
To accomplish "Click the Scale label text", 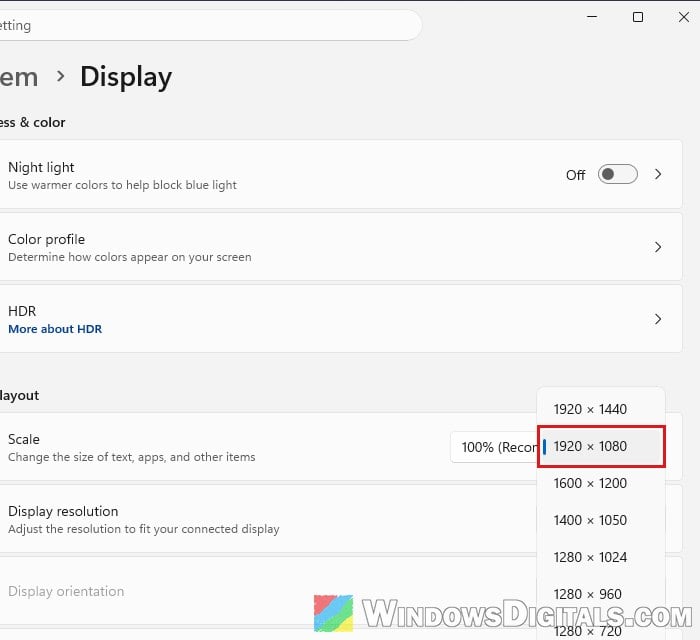I will pyautogui.click(x=24, y=439).
